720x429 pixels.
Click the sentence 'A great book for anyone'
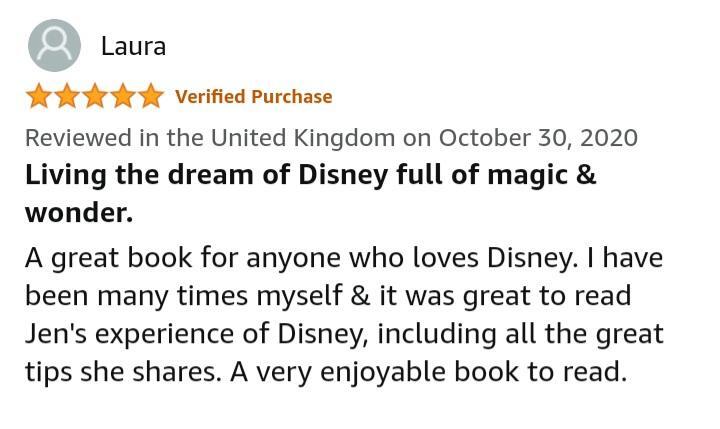(x=183, y=258)
